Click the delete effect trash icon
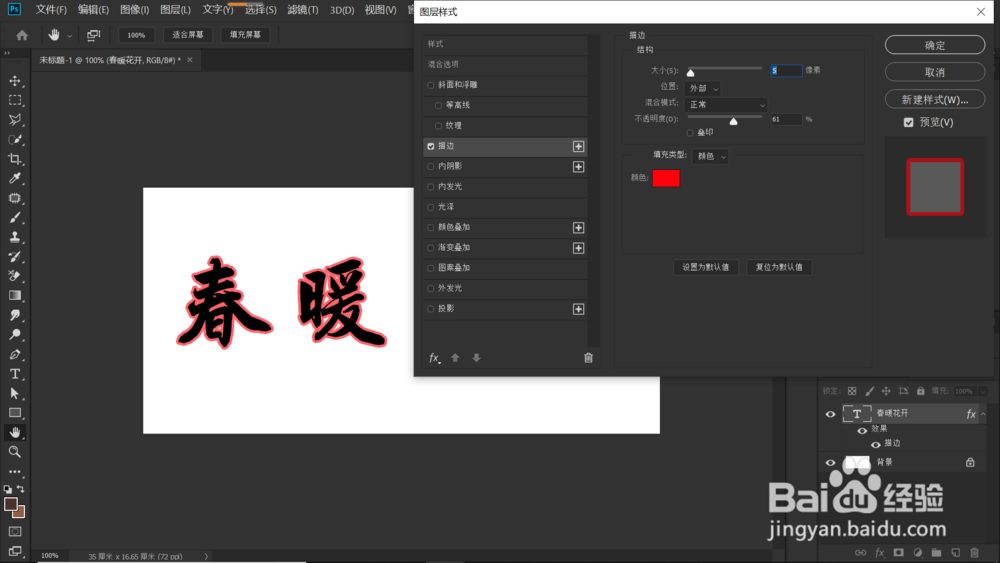The width and height of the screenshot is (1000, 563). (588, 358)
